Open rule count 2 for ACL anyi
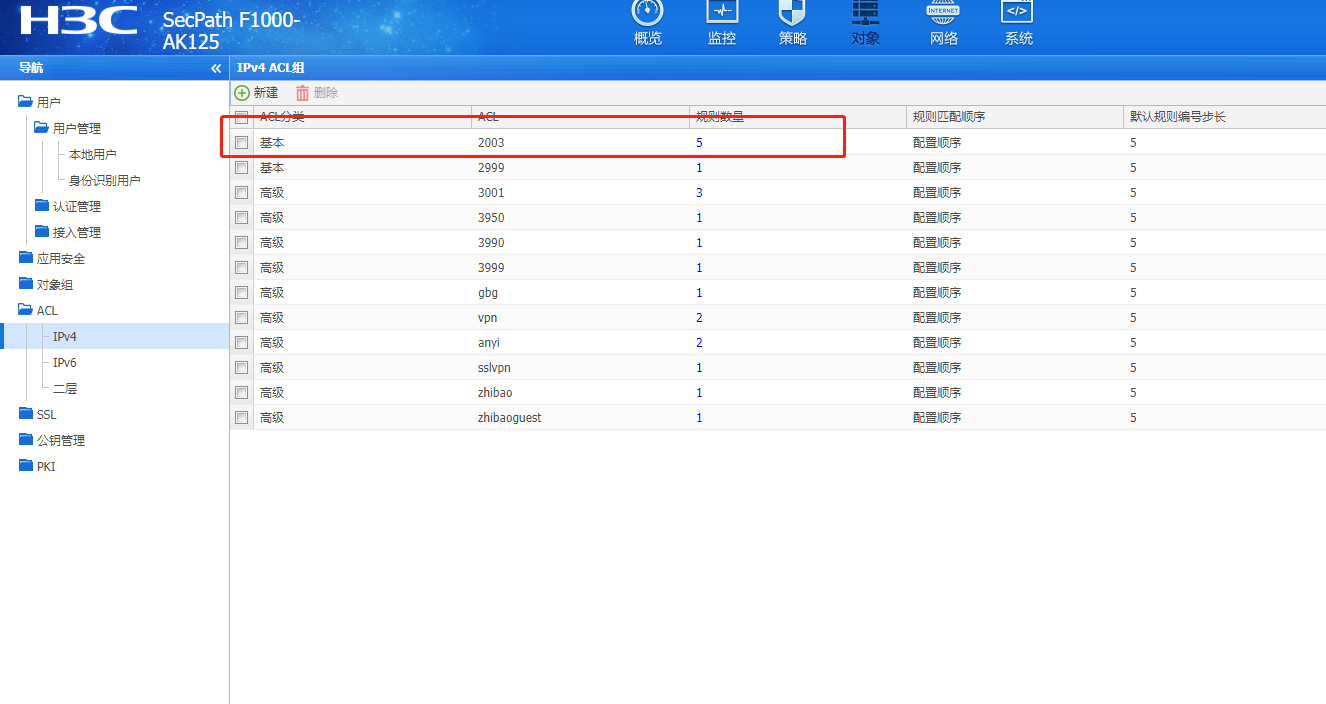 [700, 343]
